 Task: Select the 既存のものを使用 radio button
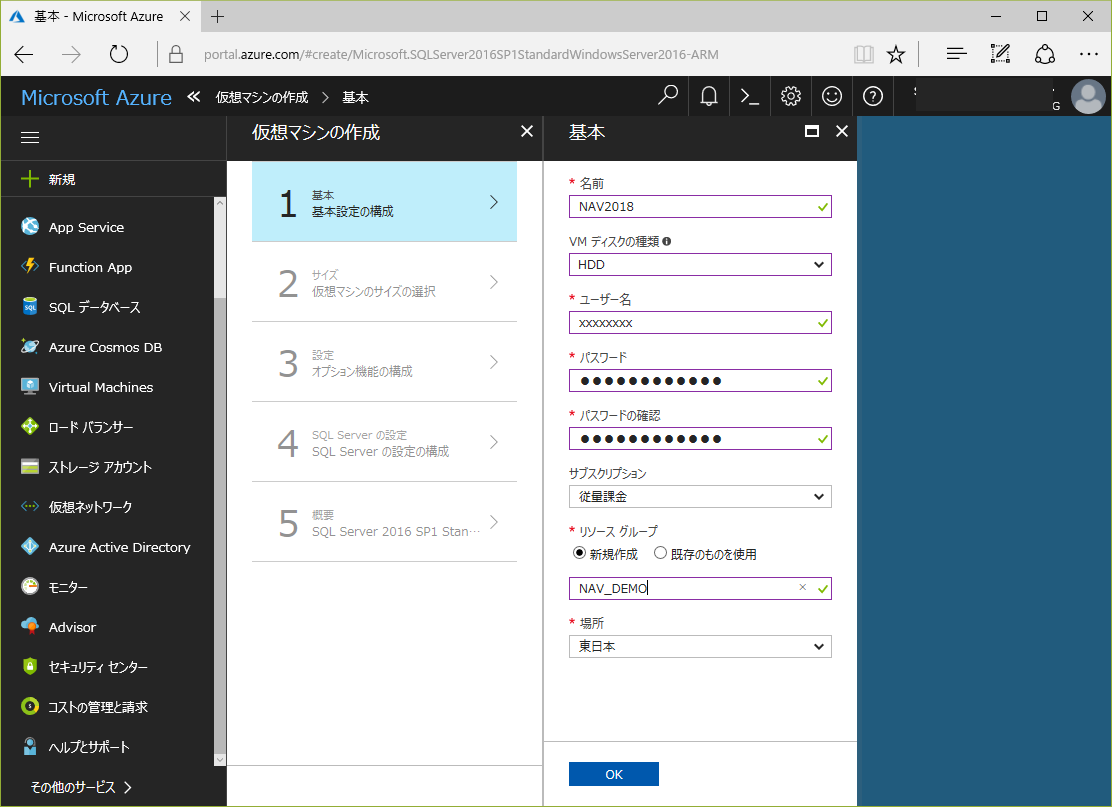660,553
